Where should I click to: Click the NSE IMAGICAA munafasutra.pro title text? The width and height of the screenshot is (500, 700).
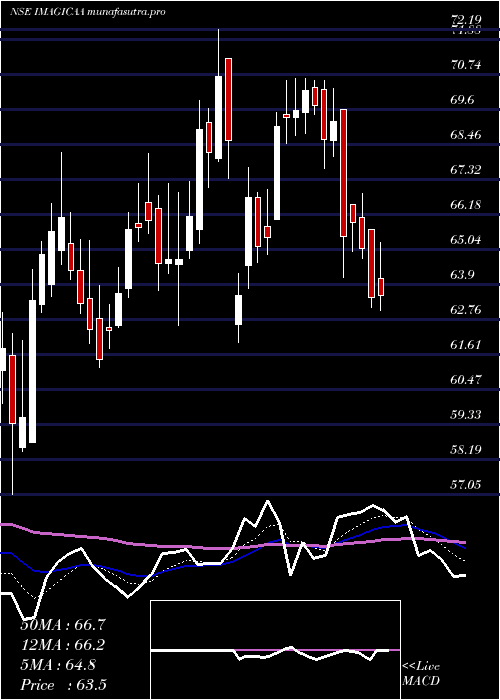click(x=88, y=12)
